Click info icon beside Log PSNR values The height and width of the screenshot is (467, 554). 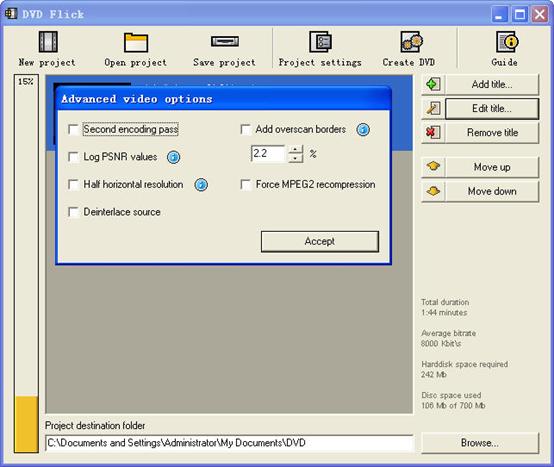pos(173,157)
